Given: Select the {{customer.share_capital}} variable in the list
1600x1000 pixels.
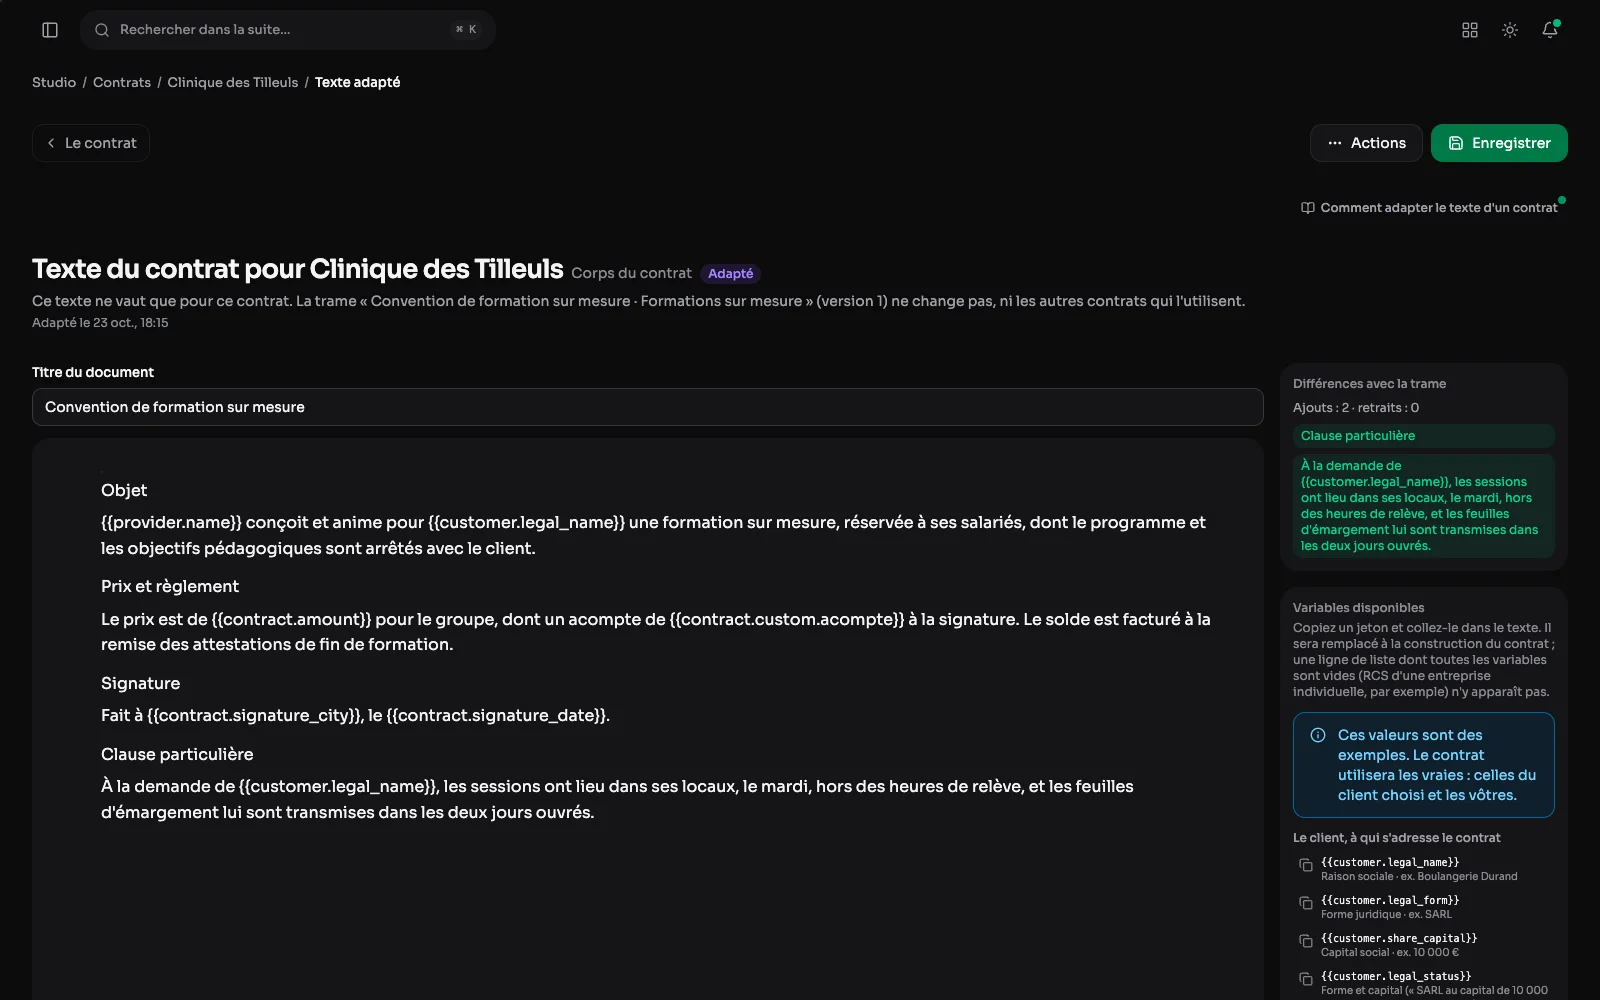Looking at the screenshot, I should point(1399,938).
